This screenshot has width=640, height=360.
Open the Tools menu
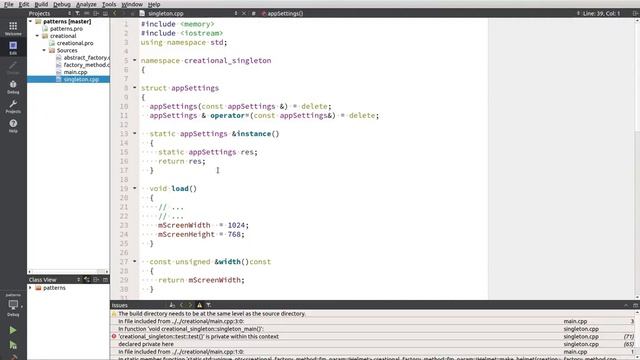[x=109, y=4]
